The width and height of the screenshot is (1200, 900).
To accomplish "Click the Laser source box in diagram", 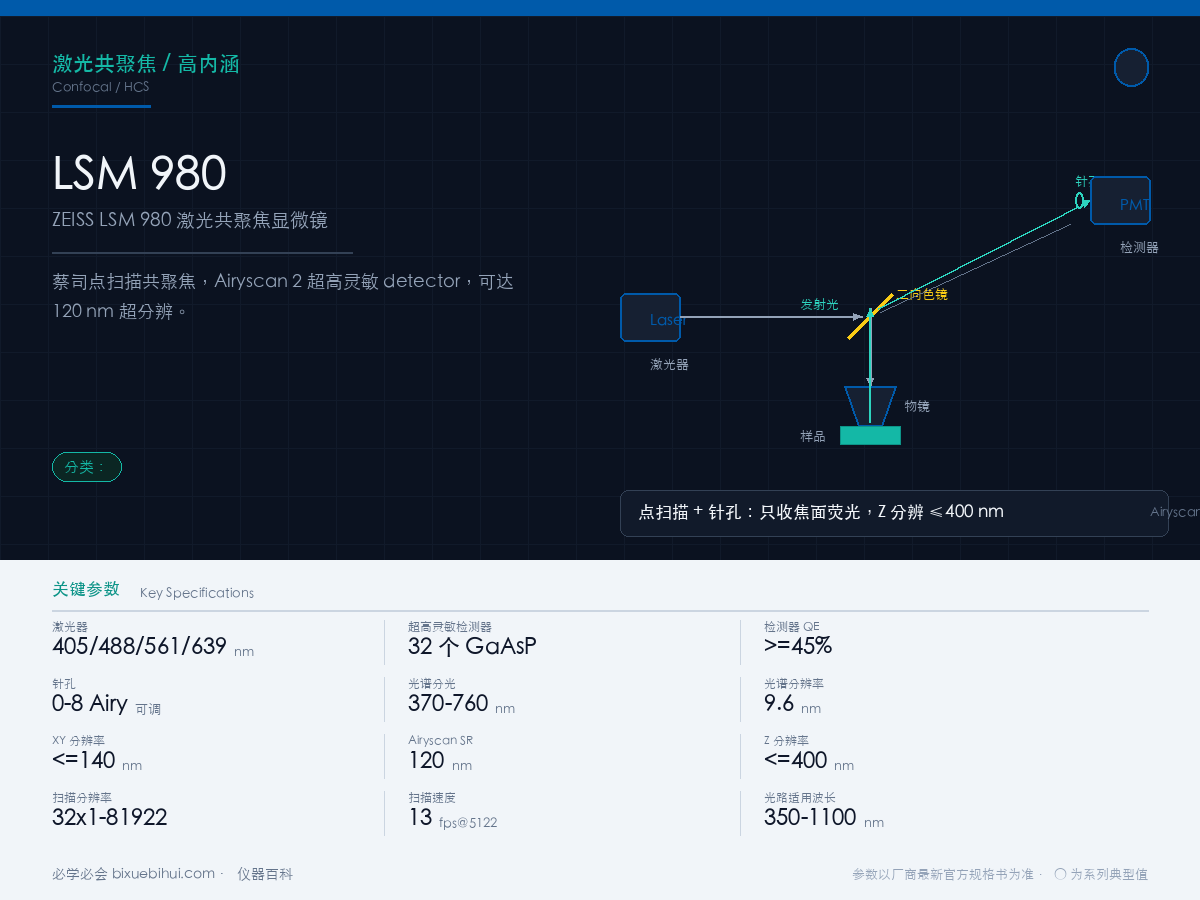I will tap(651, 318).
